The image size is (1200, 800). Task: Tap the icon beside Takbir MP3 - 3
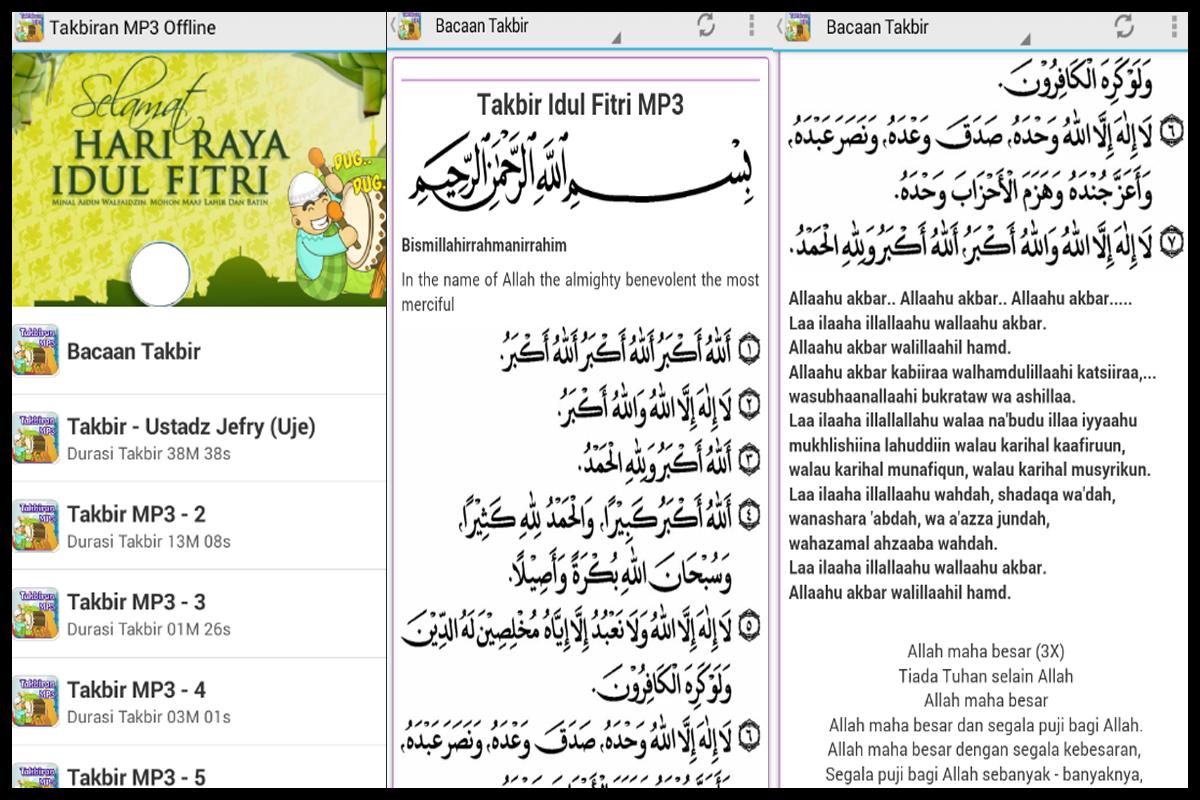tap(36, 614)
